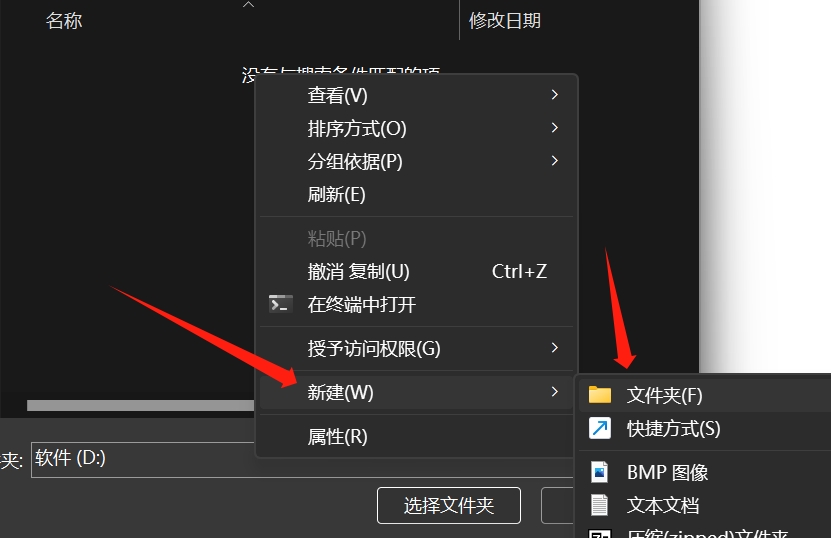Click the text document page icon
Image resolution: width=831 pixels, height=538 pixels.
click(x=599, y=505)
